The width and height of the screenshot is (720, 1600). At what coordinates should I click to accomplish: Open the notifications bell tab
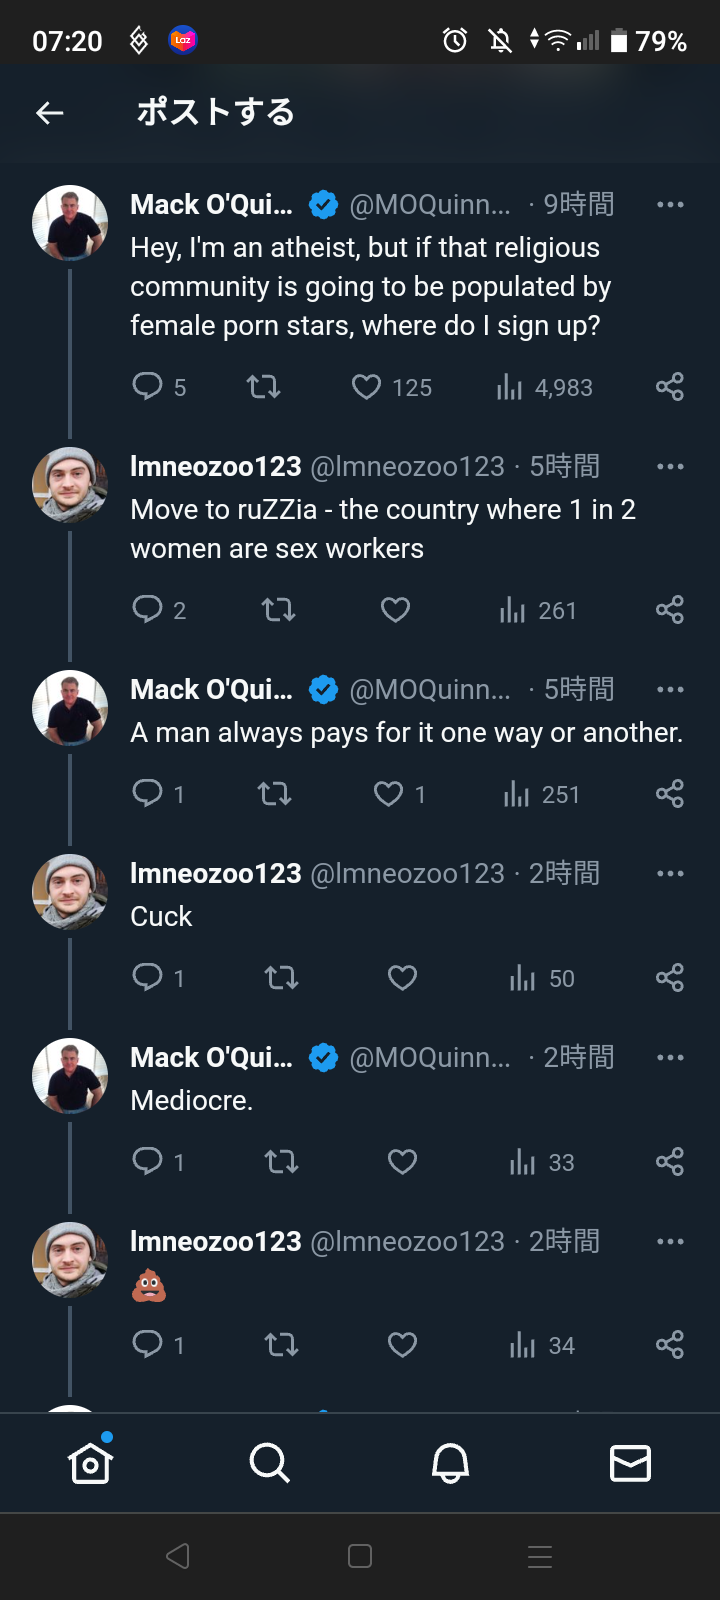pyautogui.click(x=450, y=1463)
